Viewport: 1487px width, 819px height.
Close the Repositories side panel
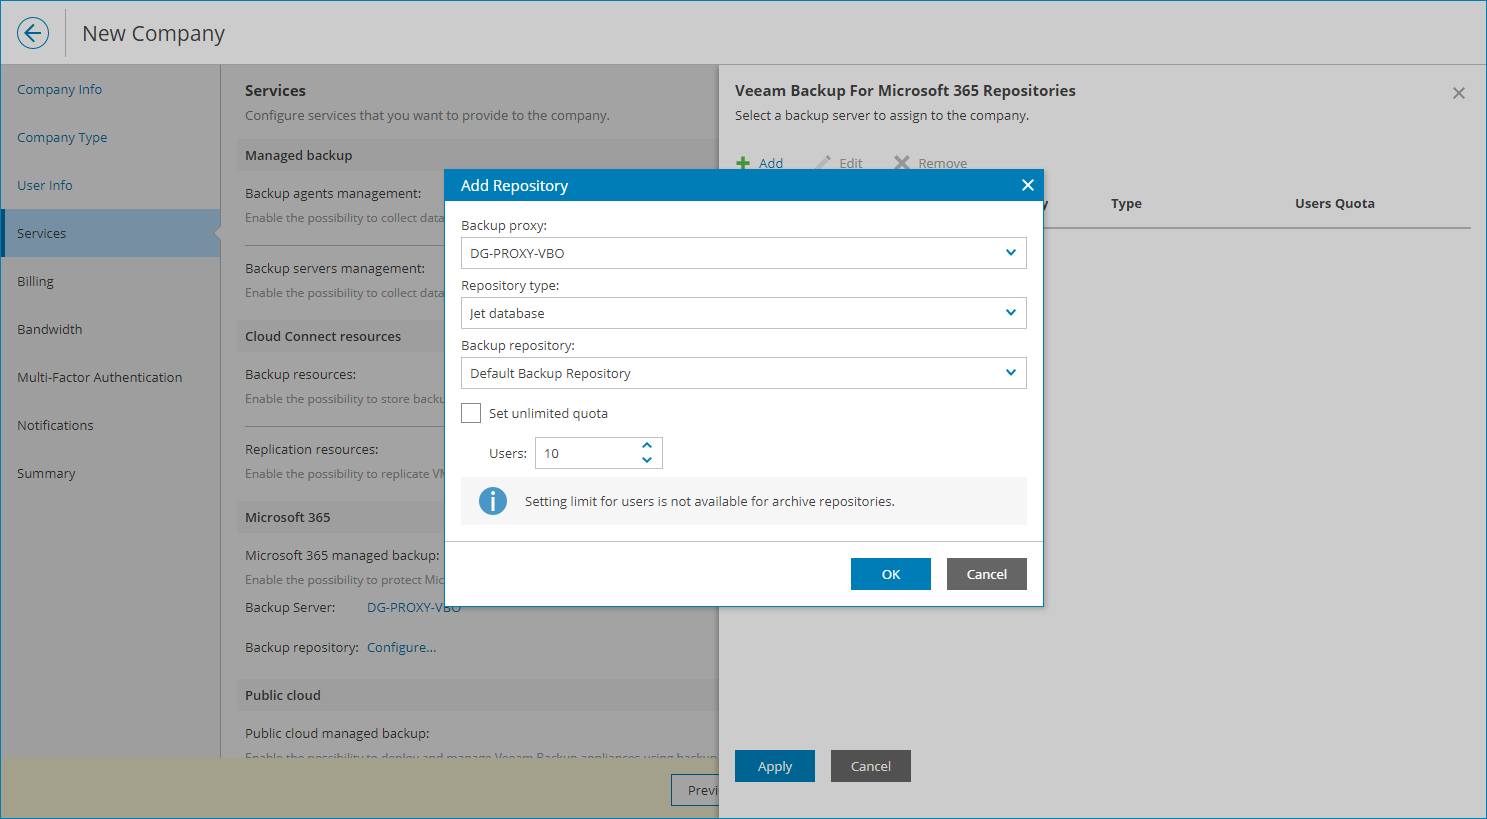click(x=1458, y=93)
